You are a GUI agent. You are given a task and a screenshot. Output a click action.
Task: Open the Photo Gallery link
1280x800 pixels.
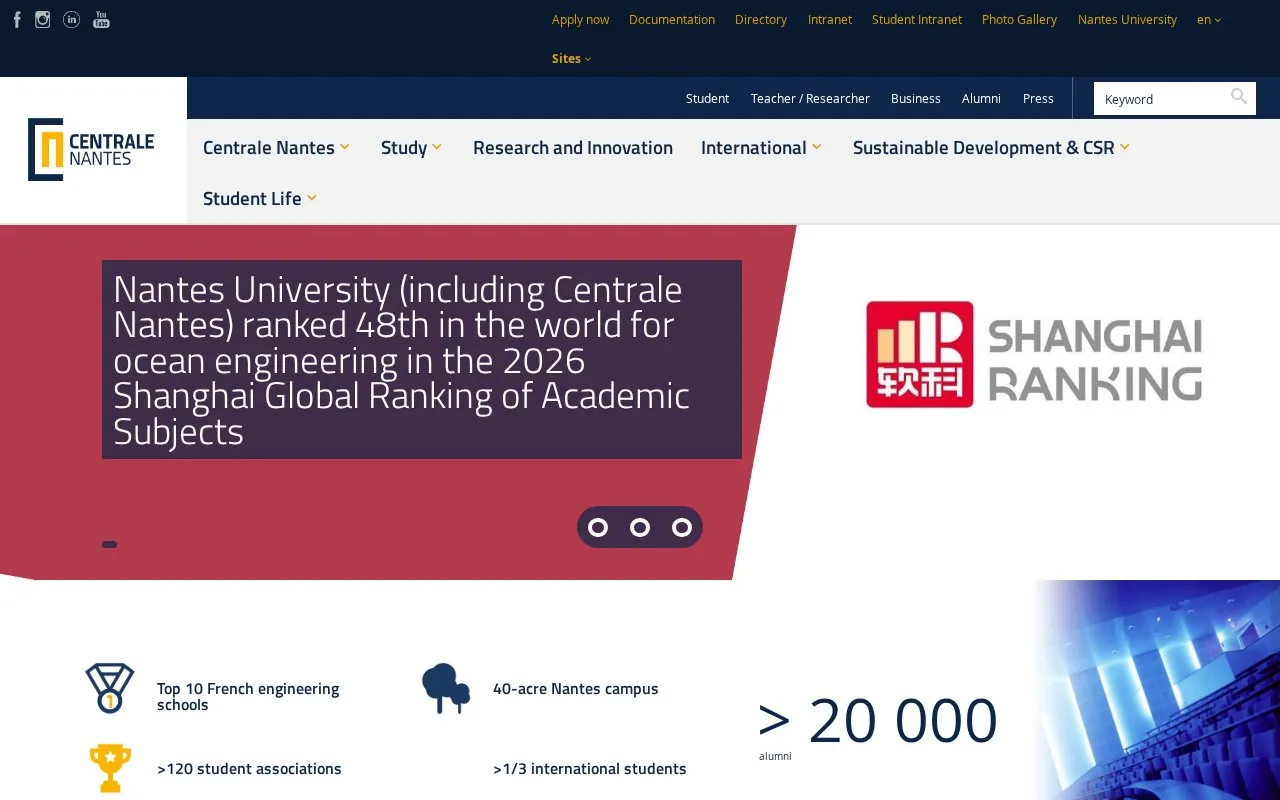pyautogui.click(x=1019, y=20)
